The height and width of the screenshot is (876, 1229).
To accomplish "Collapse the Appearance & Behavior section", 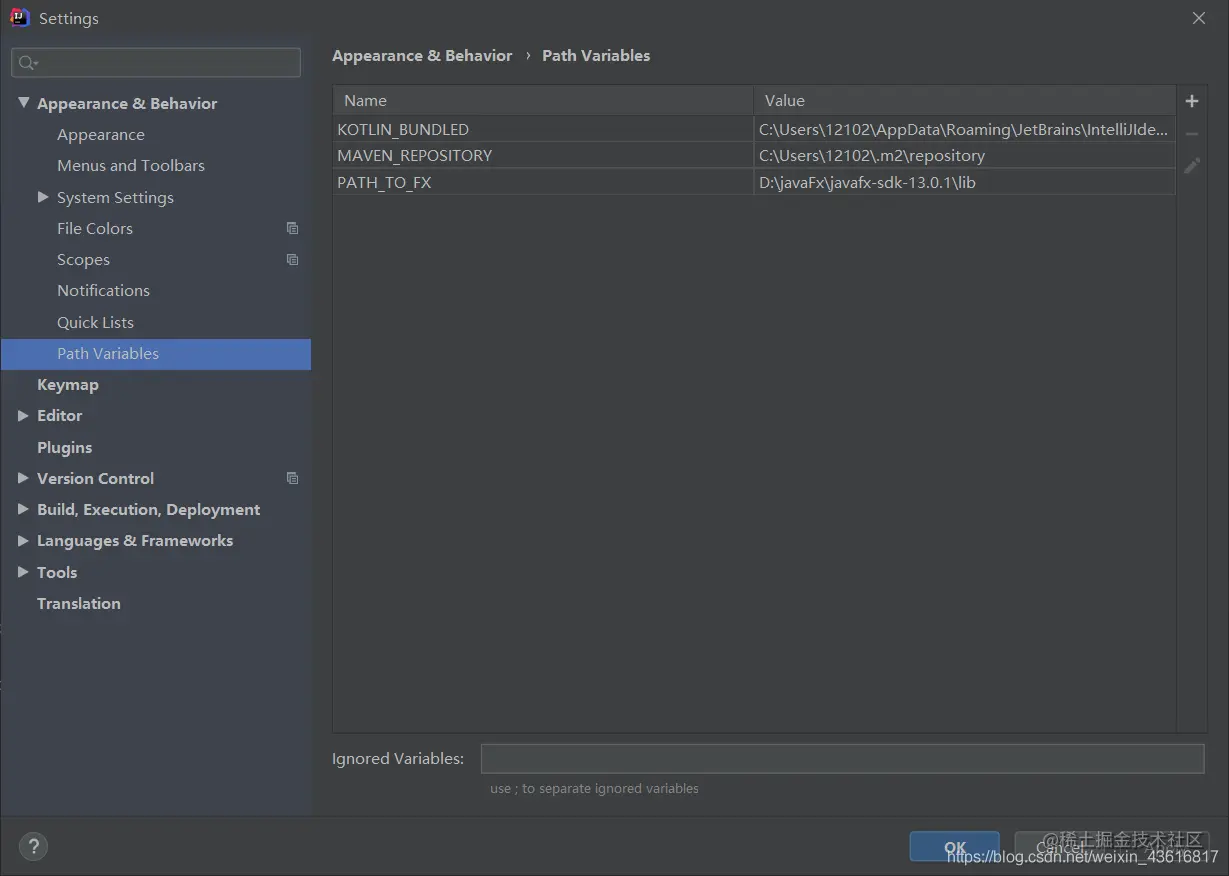I will coord(23,103).
